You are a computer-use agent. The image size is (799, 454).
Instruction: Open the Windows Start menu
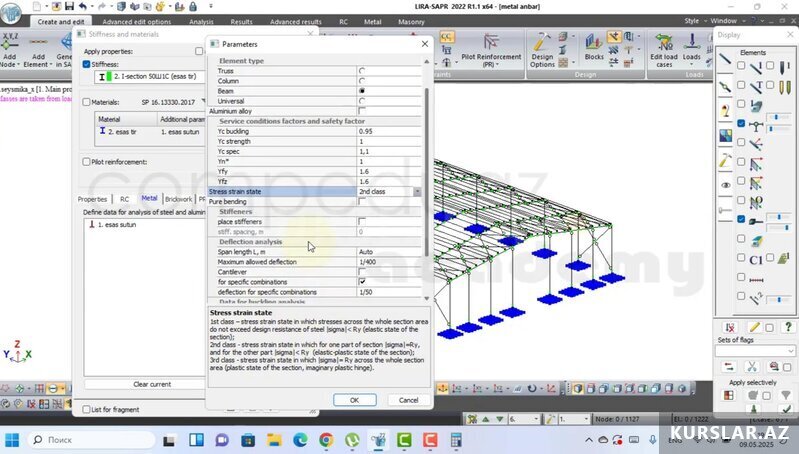[14, 440]
